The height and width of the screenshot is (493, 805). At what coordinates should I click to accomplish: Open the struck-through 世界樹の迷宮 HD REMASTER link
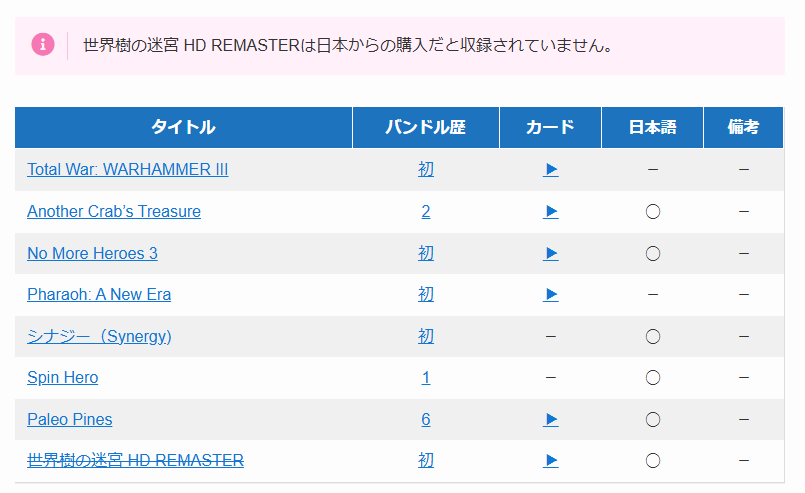135,461
